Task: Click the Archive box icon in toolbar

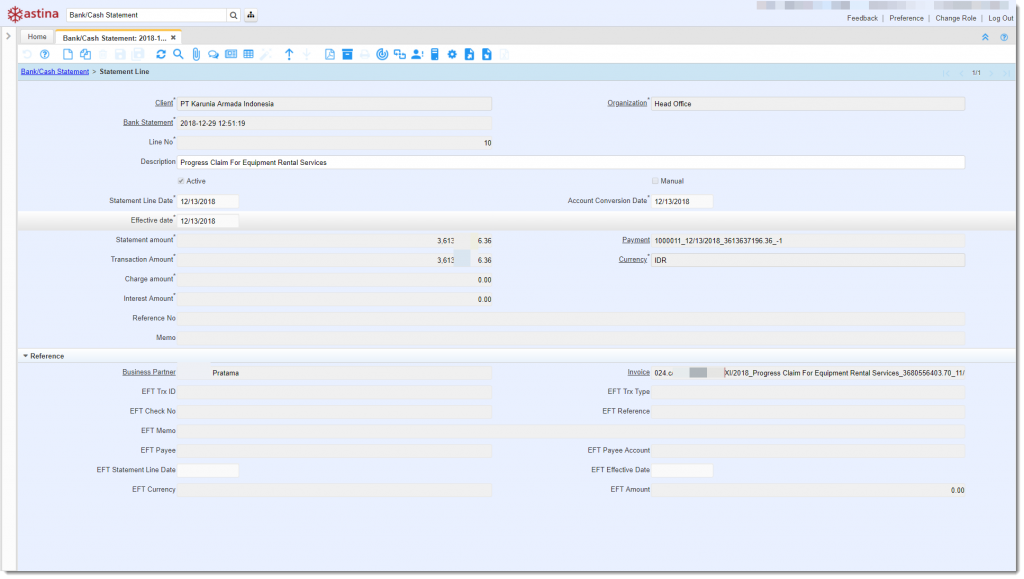Action: 347,54
